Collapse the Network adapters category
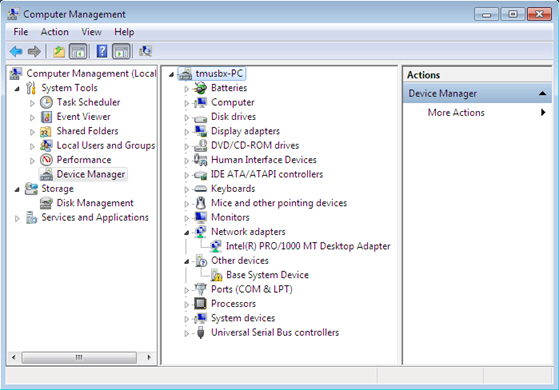This screenshot has width=559, height=390. [x=187, y=232]
